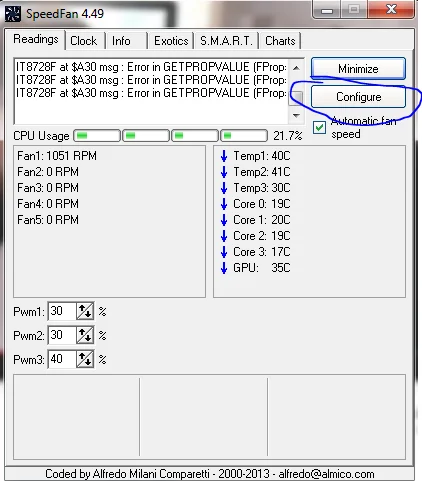The image size is (422, 481).
Task: Click the Minimize button
Action: point(358,69)
